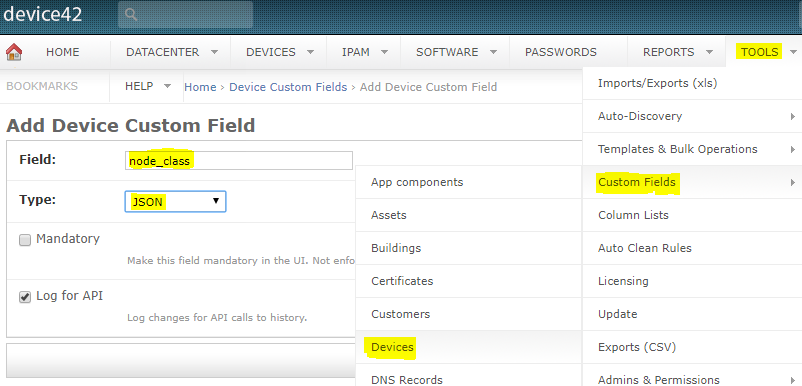Expand the HELP dropdown arrow

click(167, 86)
